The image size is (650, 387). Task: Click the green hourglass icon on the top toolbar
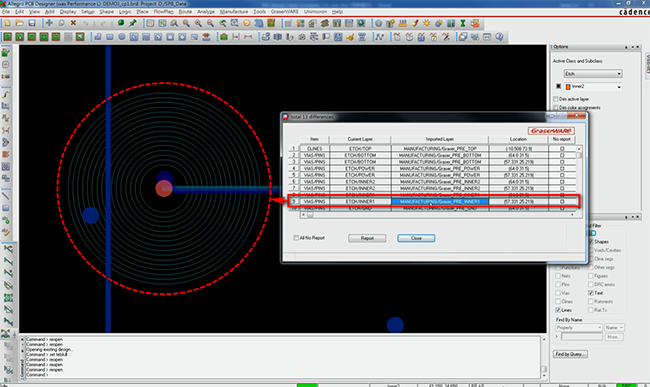coord(463,24)
